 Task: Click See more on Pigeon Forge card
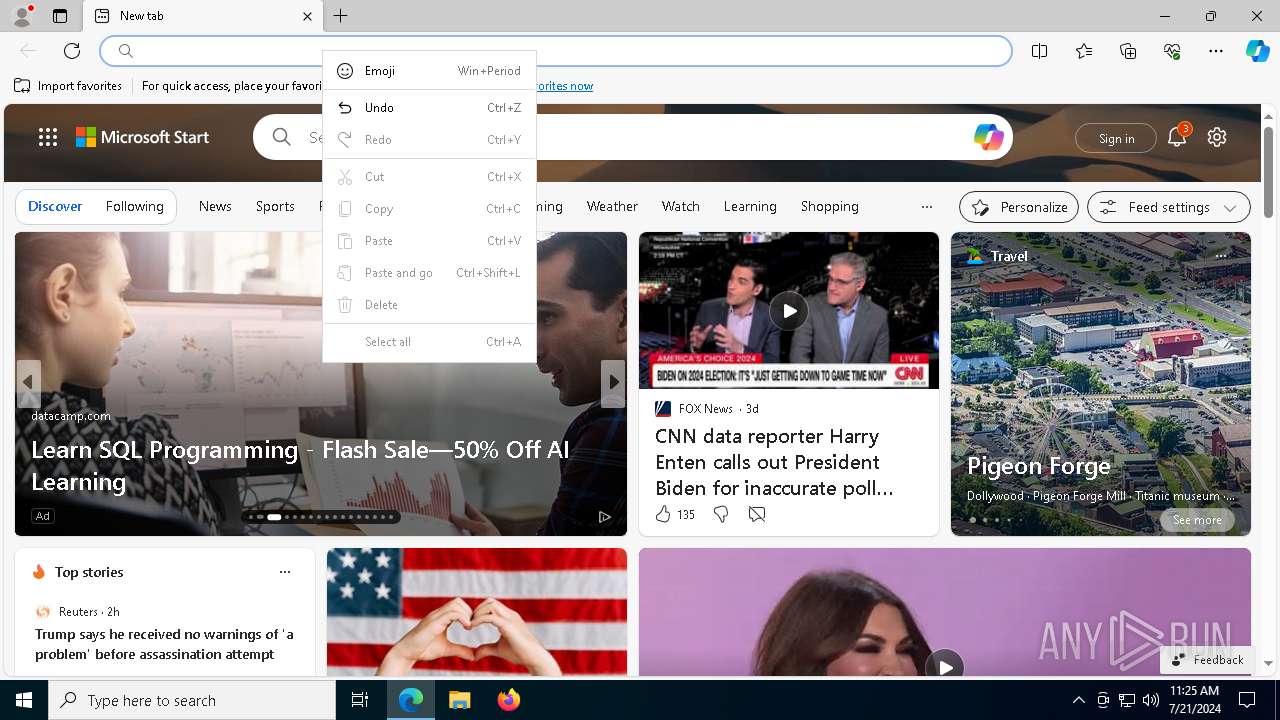(x=1197, y=520)
